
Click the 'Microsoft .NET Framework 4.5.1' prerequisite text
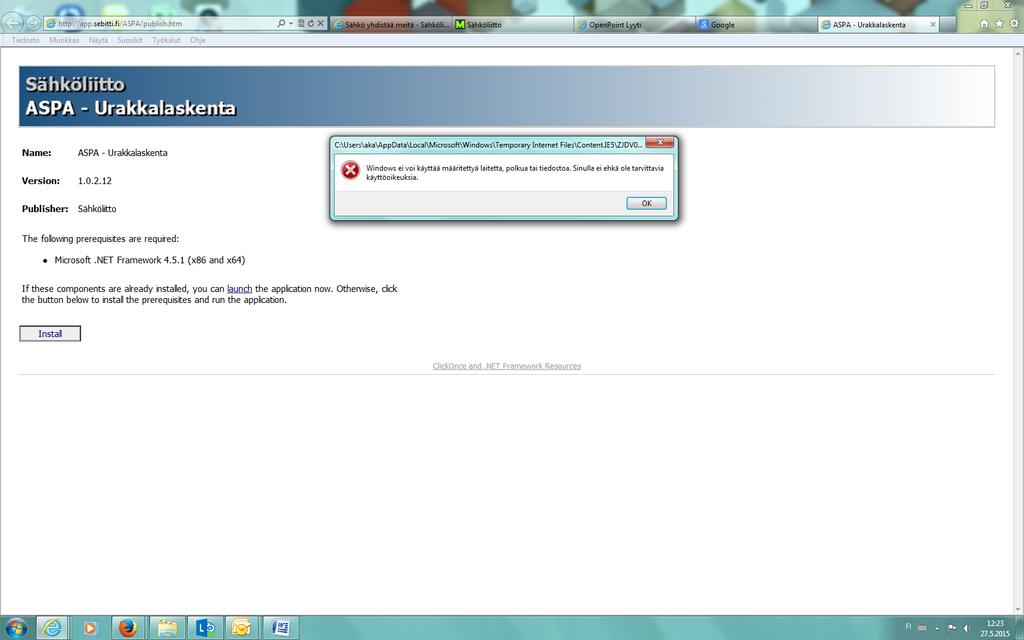pyautogui.click(x=150, y=260)
